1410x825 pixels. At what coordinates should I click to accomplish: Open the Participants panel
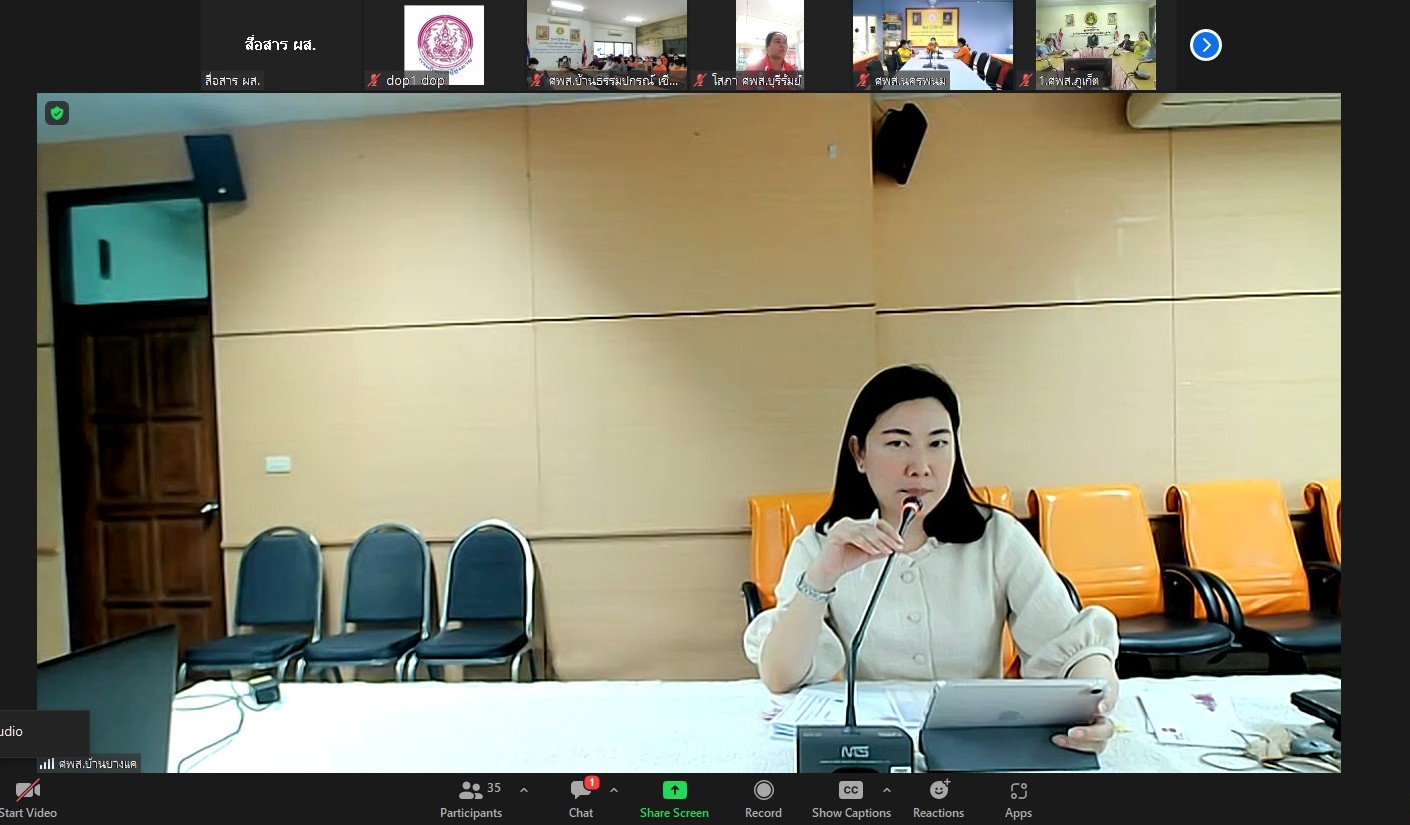coord(471,800)
